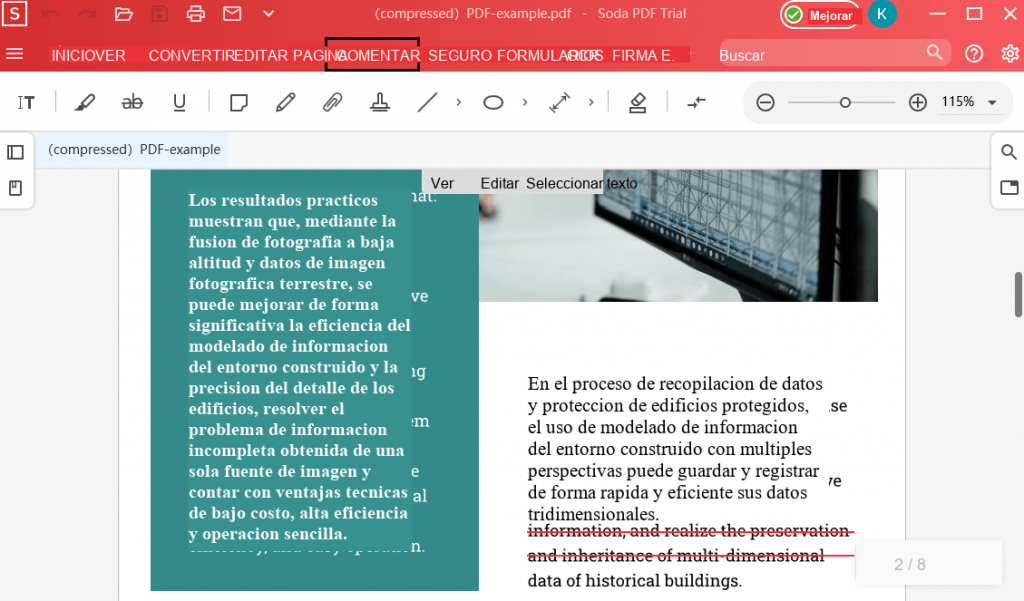1024x601 pixels.
Task: Click the text "data of historical buildings."
Action: pyautogui.click(x=634, y=581)
